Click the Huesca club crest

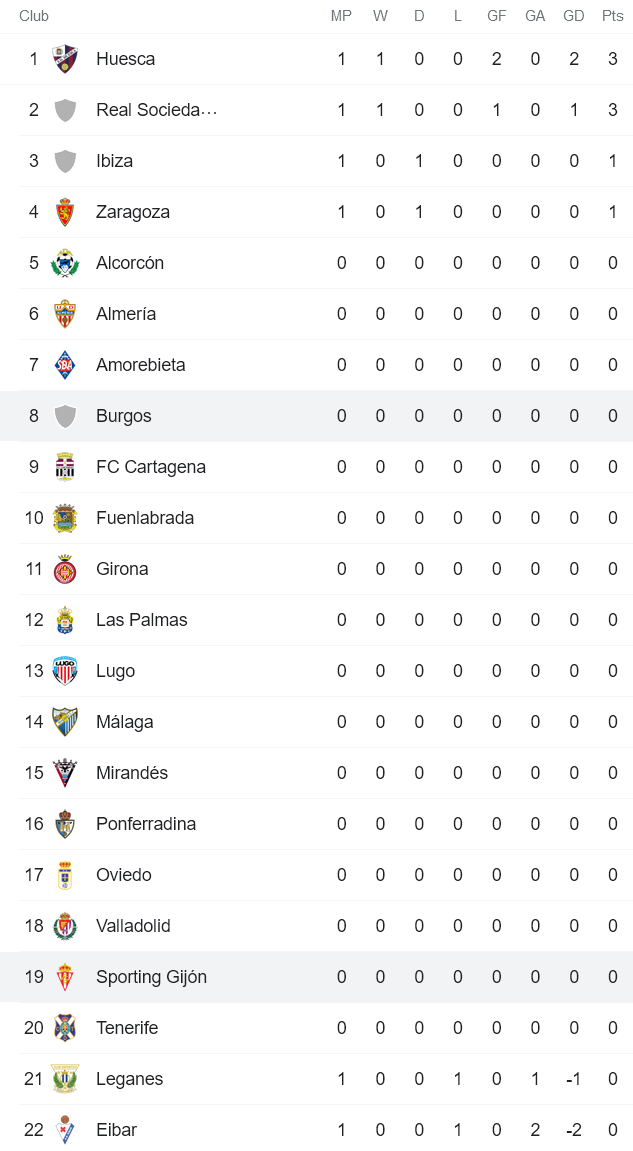point(65,59)
